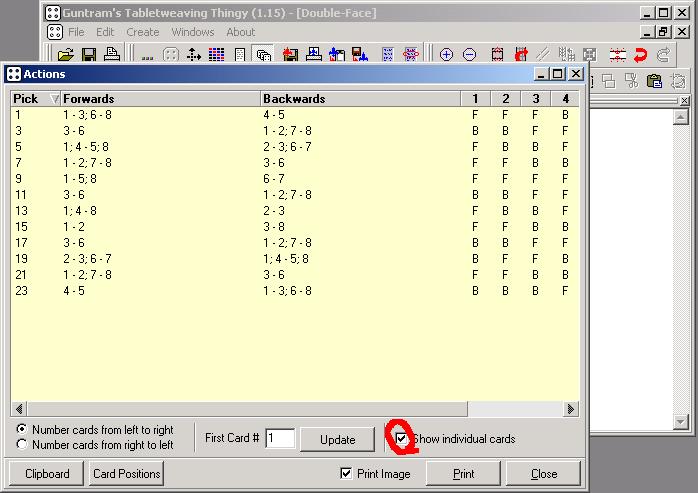This screenshot has height=493, width=698.
Task: Click the Card Positions button
Action: point(126,473)
